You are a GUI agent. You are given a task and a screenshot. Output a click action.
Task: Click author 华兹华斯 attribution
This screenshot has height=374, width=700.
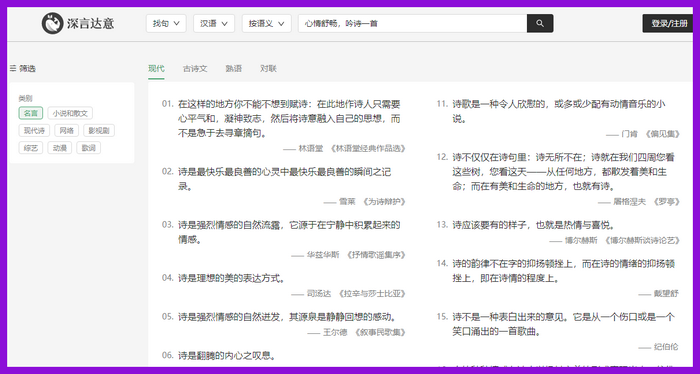click(323, 254)
